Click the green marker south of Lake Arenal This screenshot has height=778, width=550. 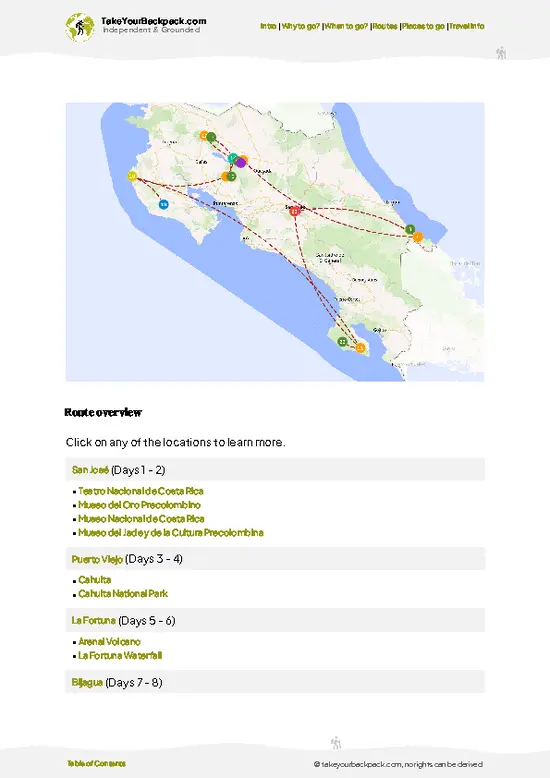231,176
